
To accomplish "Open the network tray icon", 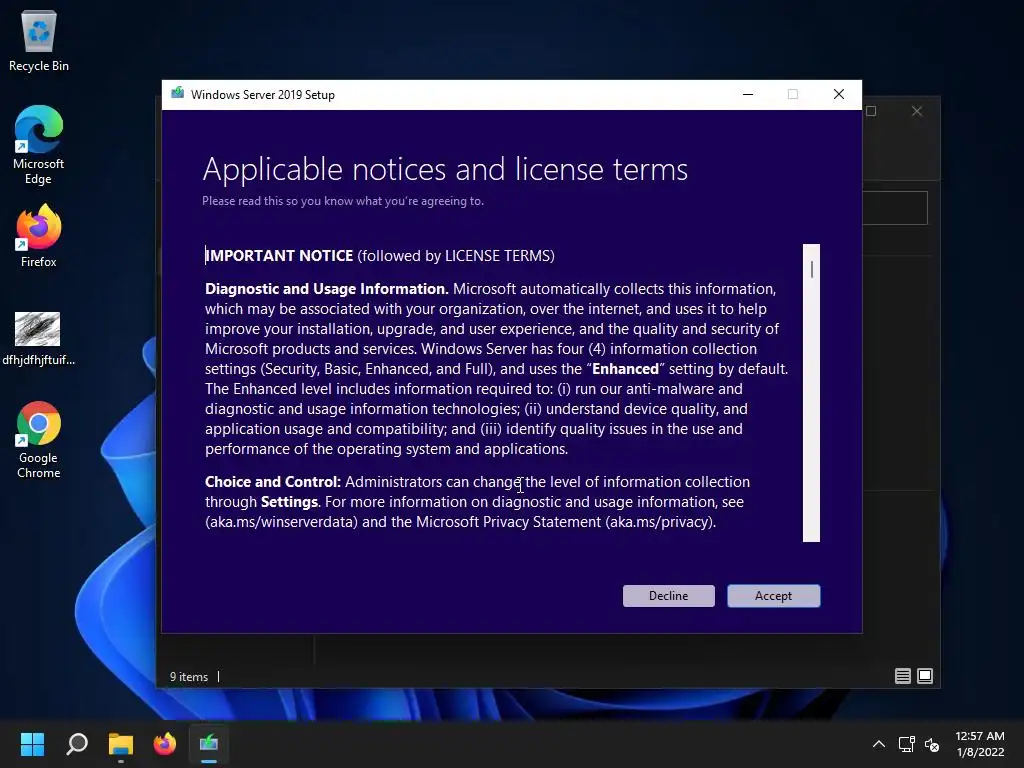I will tap(906, 744).
